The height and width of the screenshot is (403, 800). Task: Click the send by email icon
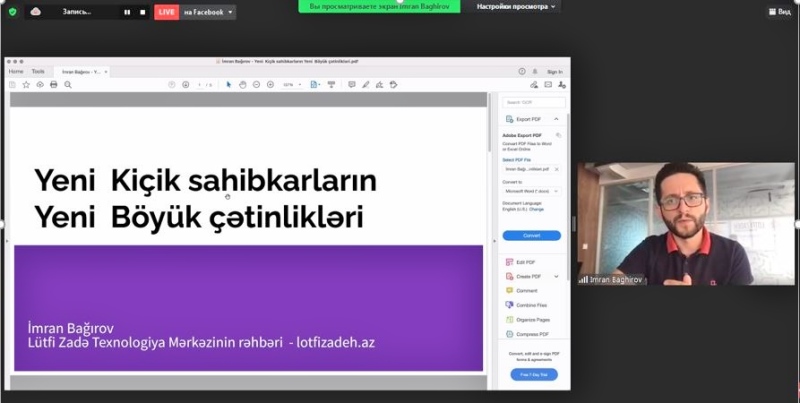click(x=548, y=85)
